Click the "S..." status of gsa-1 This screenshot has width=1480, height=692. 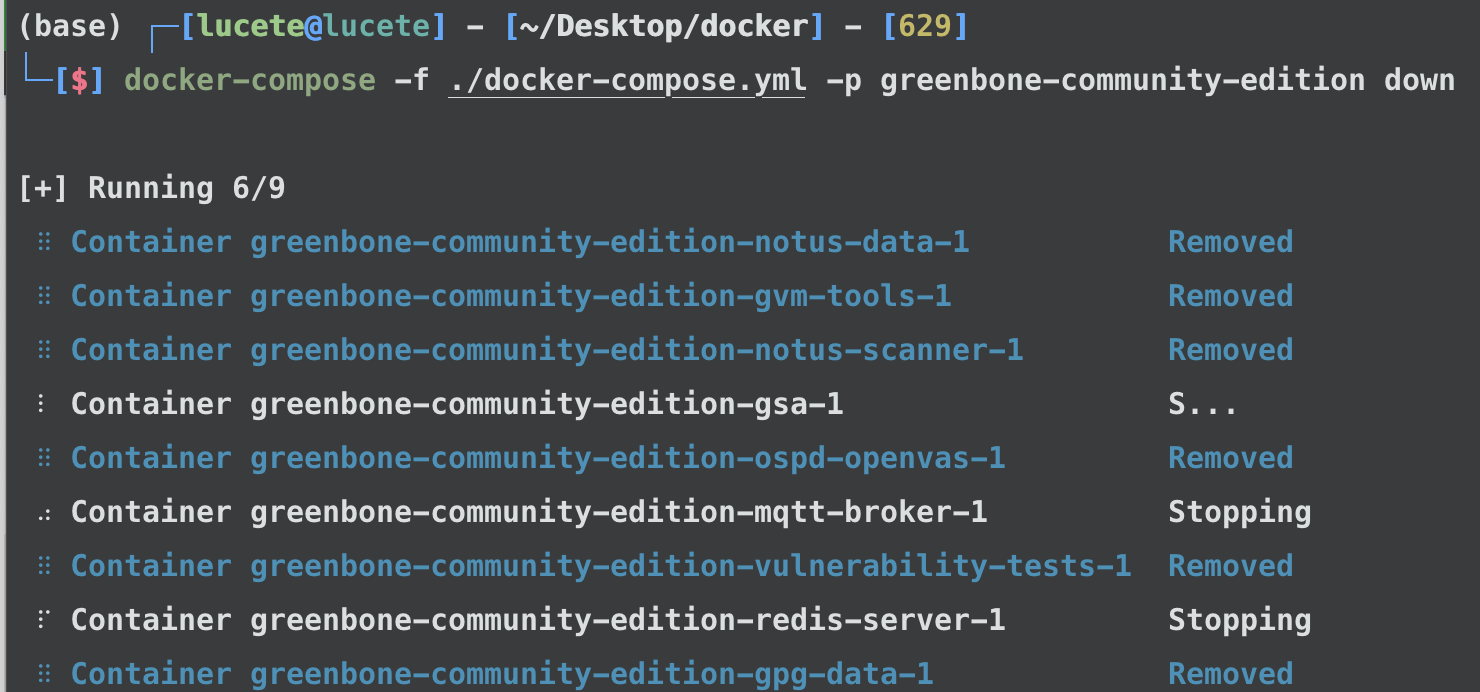coord(1203,404)
